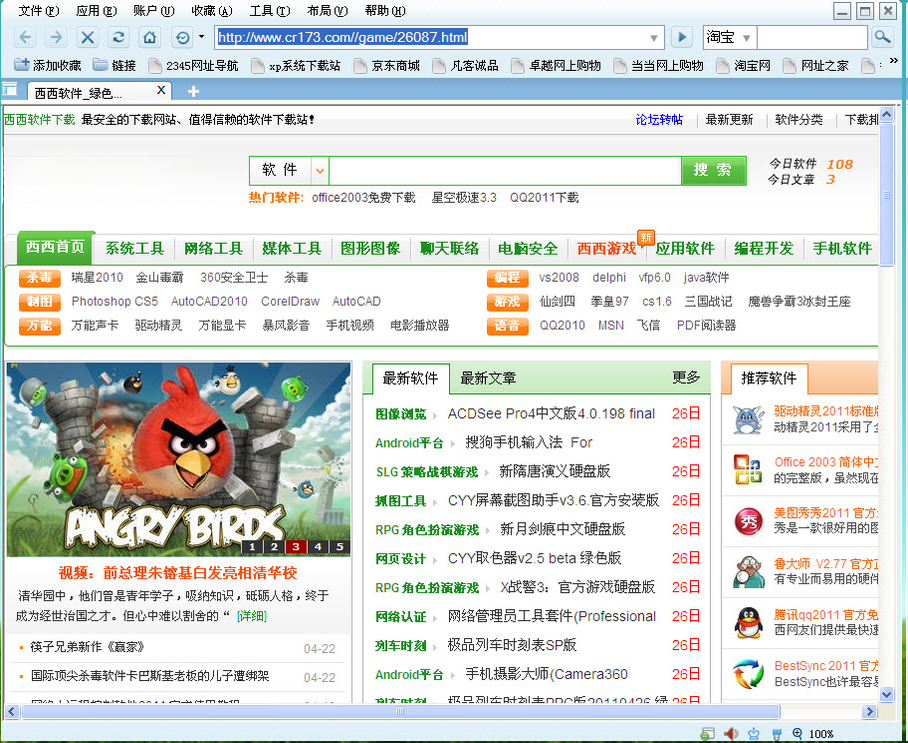
Task: Click the green 搜索 button
Action: [x=713, y=170]
